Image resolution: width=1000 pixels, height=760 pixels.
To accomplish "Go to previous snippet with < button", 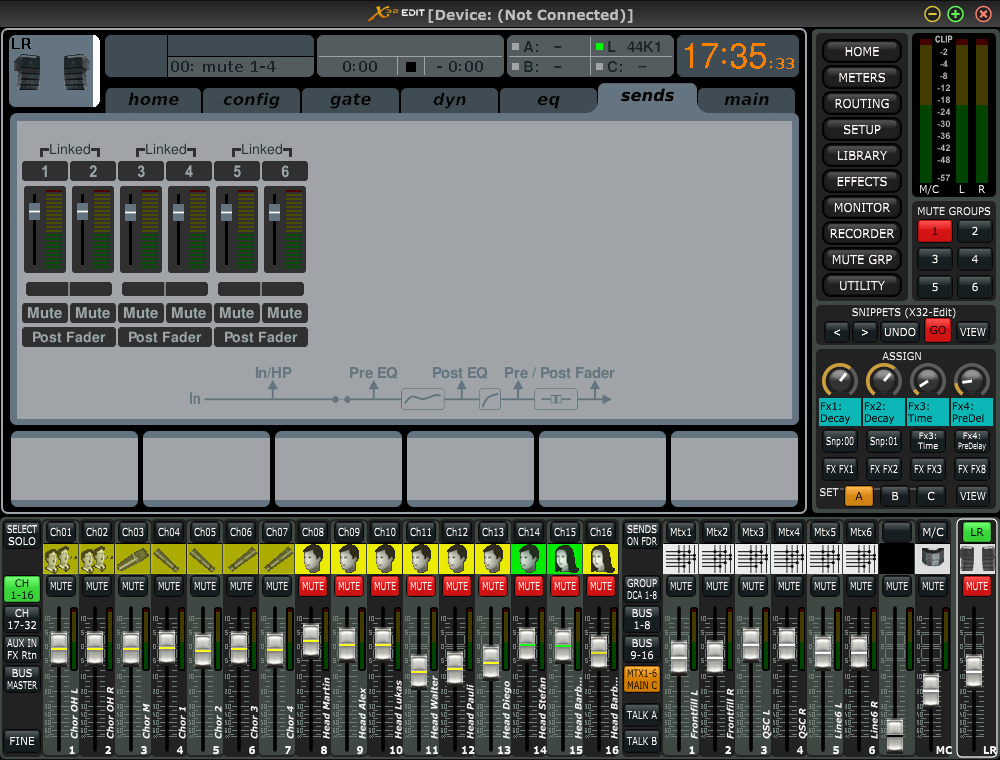I will coord(837,332).
